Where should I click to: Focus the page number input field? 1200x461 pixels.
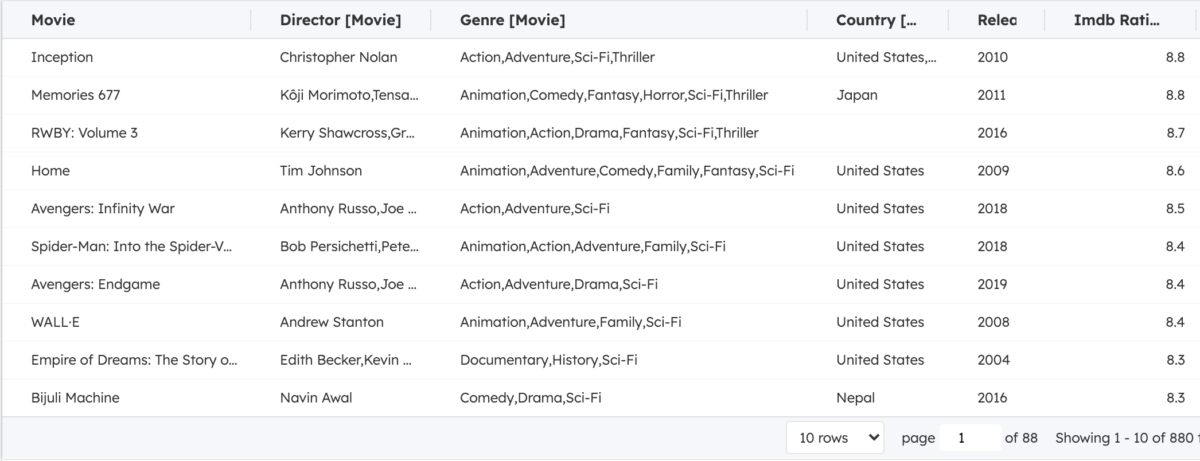coord(970,438)
